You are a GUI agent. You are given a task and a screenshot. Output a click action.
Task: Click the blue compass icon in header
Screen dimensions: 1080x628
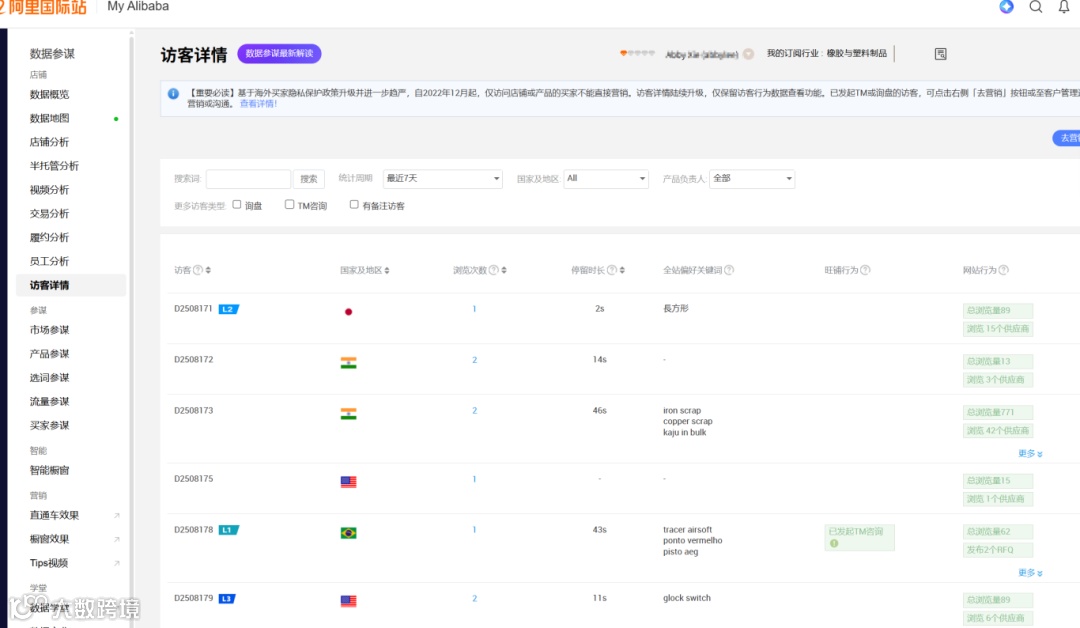1006,7
